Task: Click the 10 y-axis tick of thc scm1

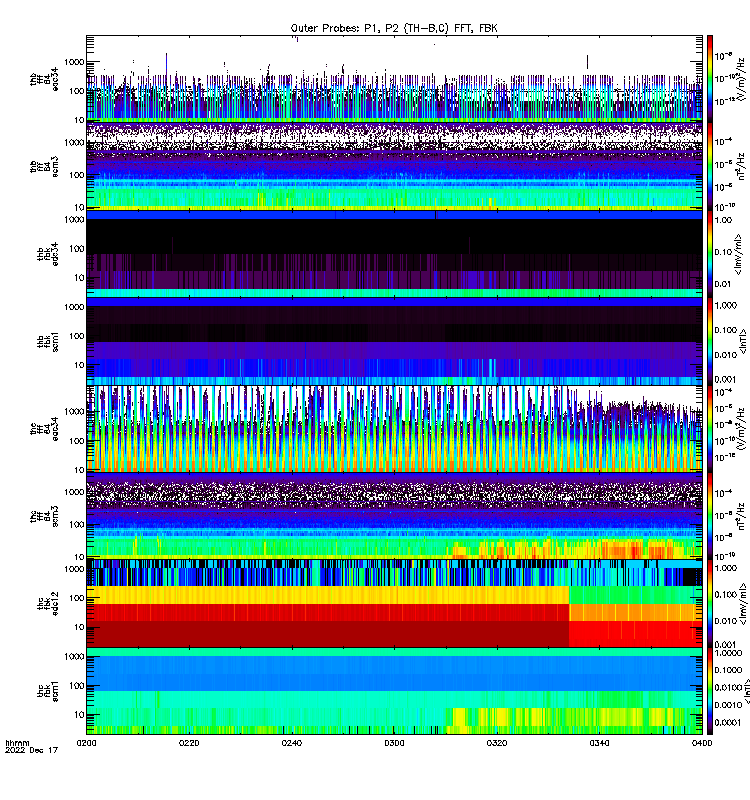Action: (x=79, y=715)
